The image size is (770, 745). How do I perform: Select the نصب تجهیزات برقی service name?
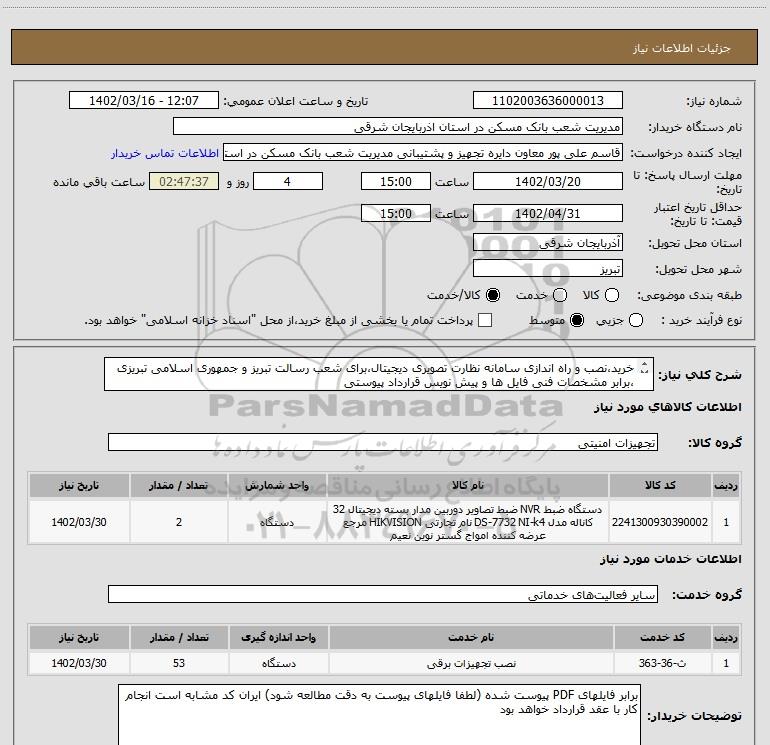[x=471, y=663]
